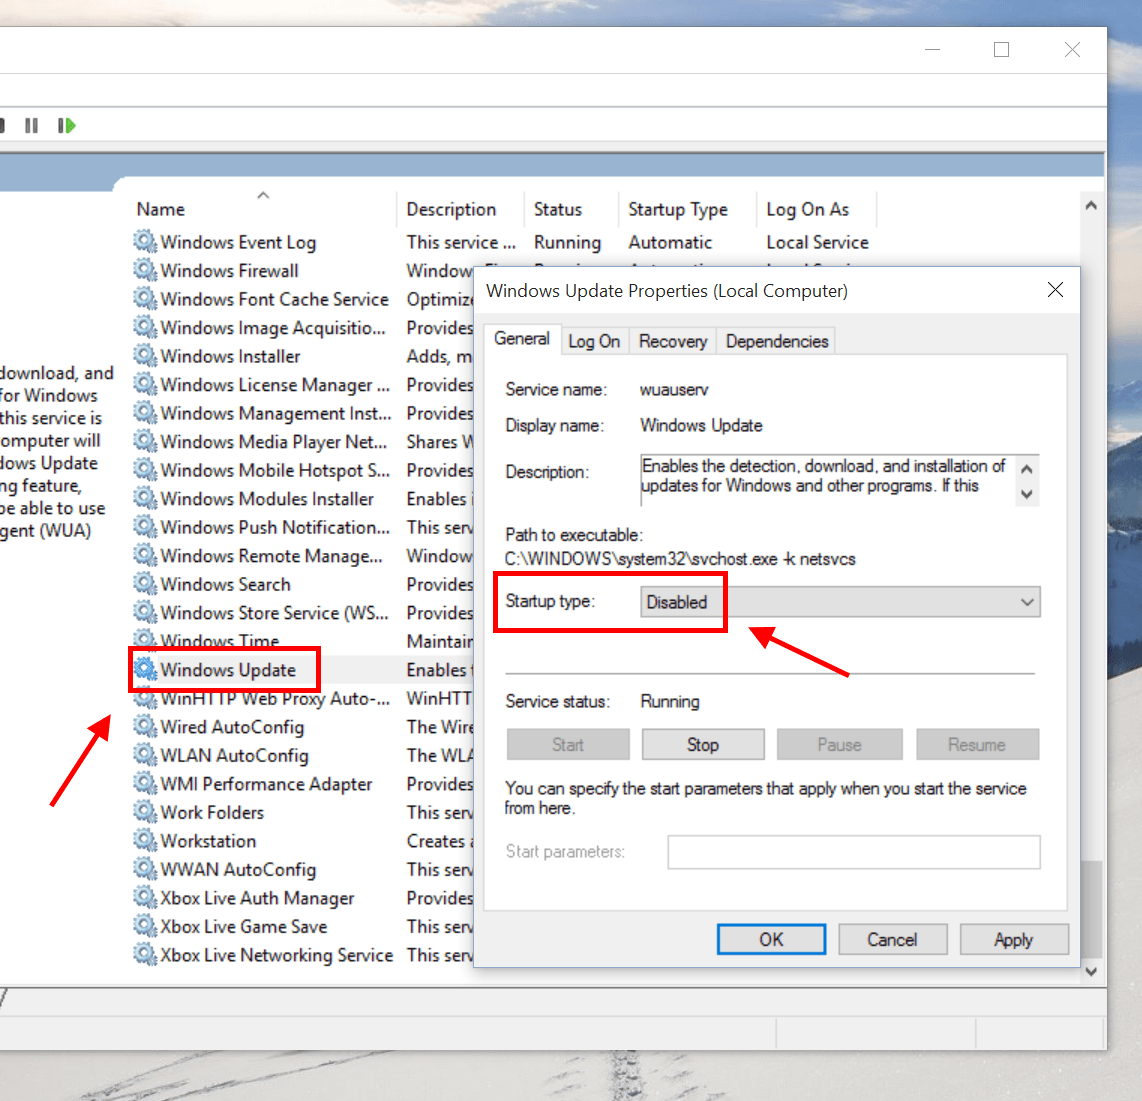This screenshot has width=1142, height=1101.
Task: Click the Start parameters input field
Action: coord(854,852)
